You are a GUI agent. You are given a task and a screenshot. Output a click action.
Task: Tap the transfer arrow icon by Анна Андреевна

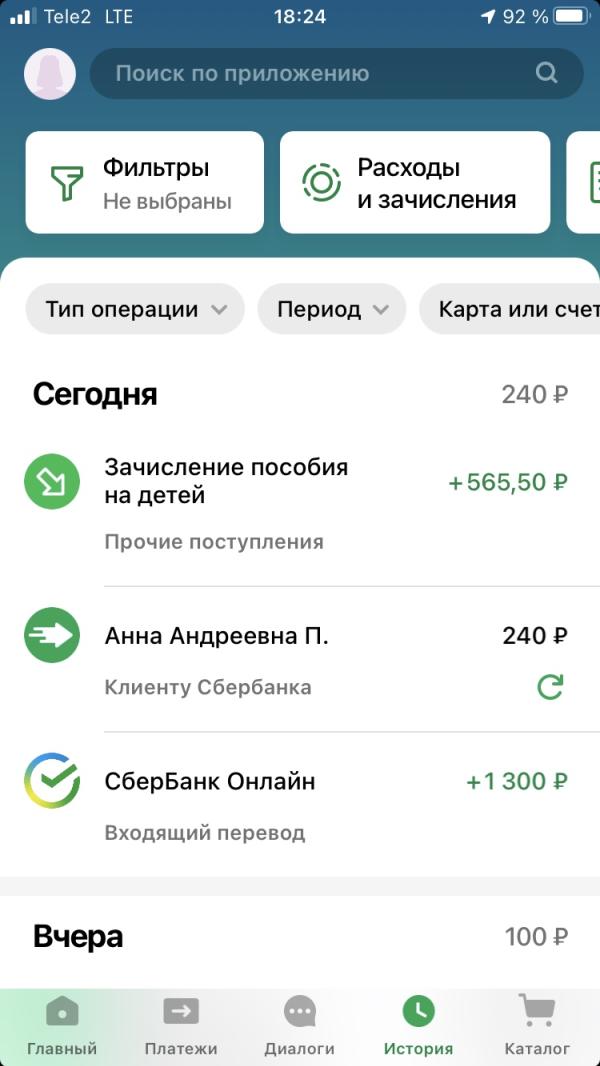[52, 635]
